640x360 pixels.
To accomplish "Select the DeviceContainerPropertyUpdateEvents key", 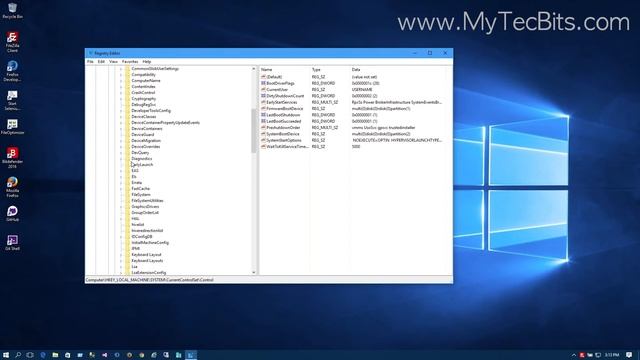I will 165,123.
